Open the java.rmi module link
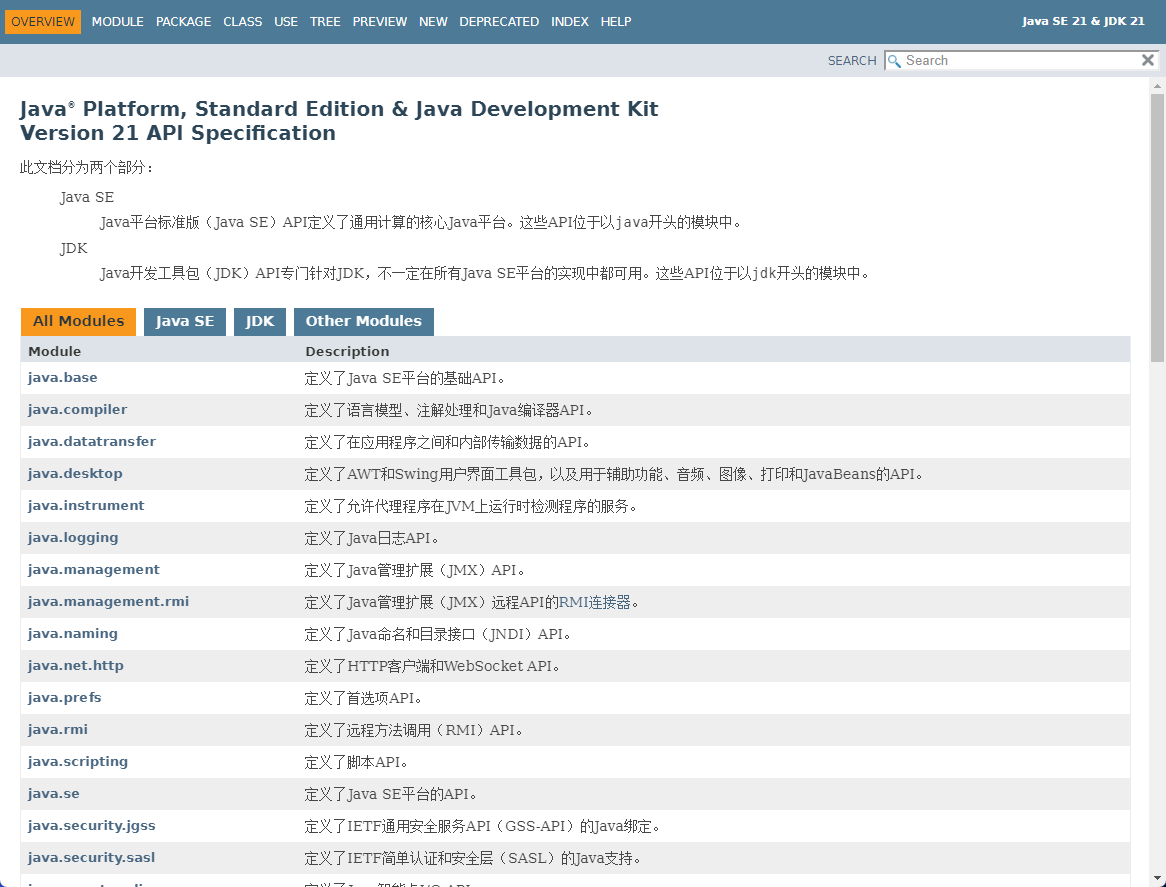The height and width of the screenshot is (887, 1166). (58, 729)
